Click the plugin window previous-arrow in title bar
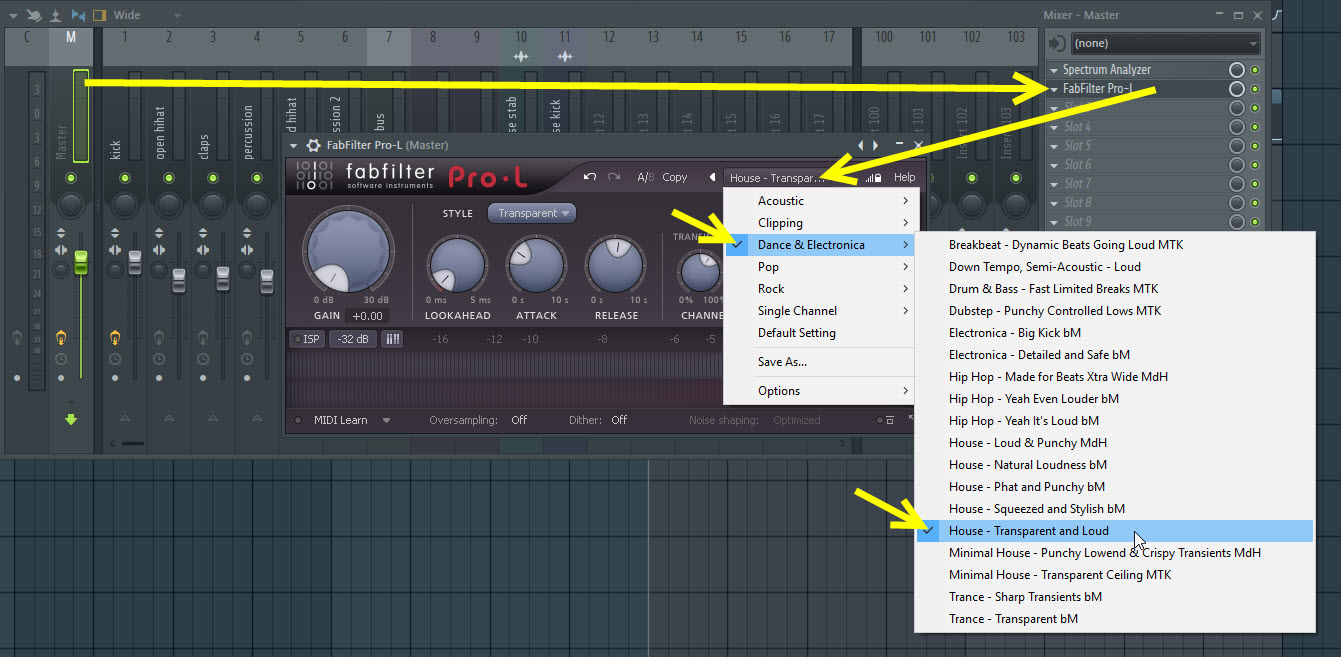 859,145
